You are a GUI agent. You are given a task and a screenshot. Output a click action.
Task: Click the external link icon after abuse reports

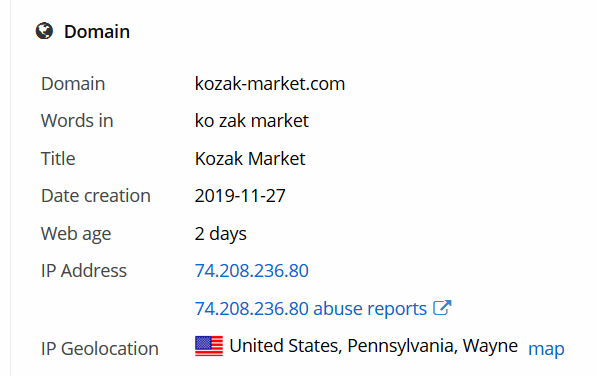(x=442, y=307)
